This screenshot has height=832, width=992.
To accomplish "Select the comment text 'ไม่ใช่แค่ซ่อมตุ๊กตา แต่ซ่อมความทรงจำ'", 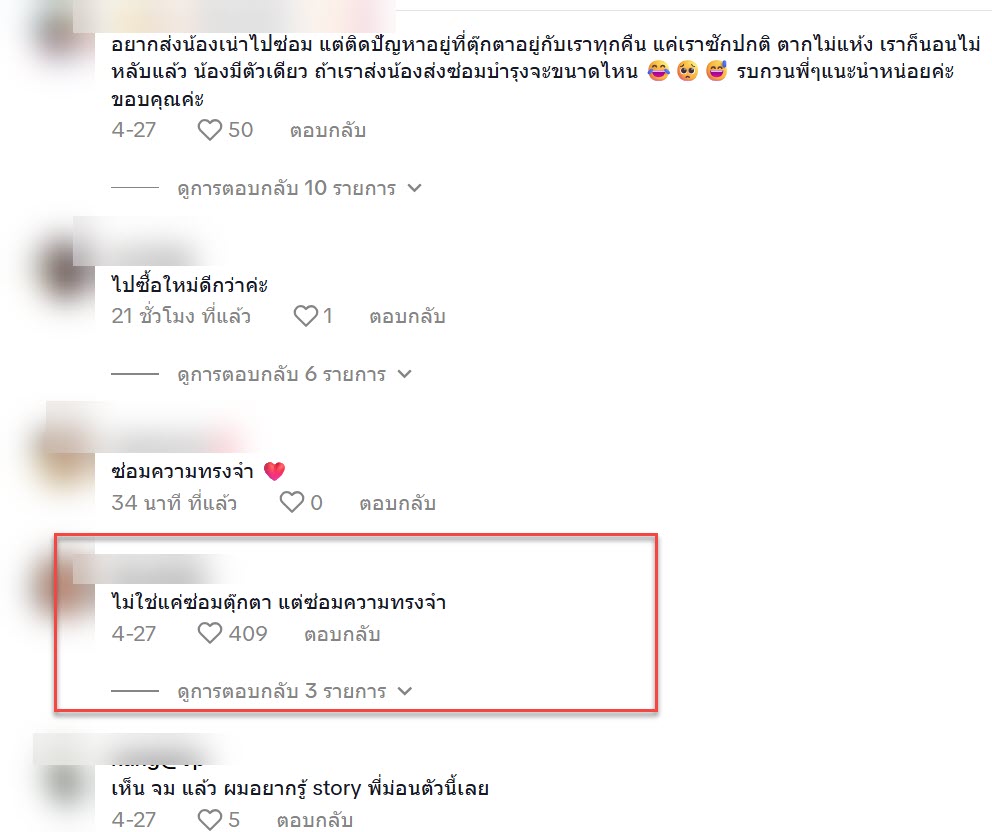I will [278, 602].
